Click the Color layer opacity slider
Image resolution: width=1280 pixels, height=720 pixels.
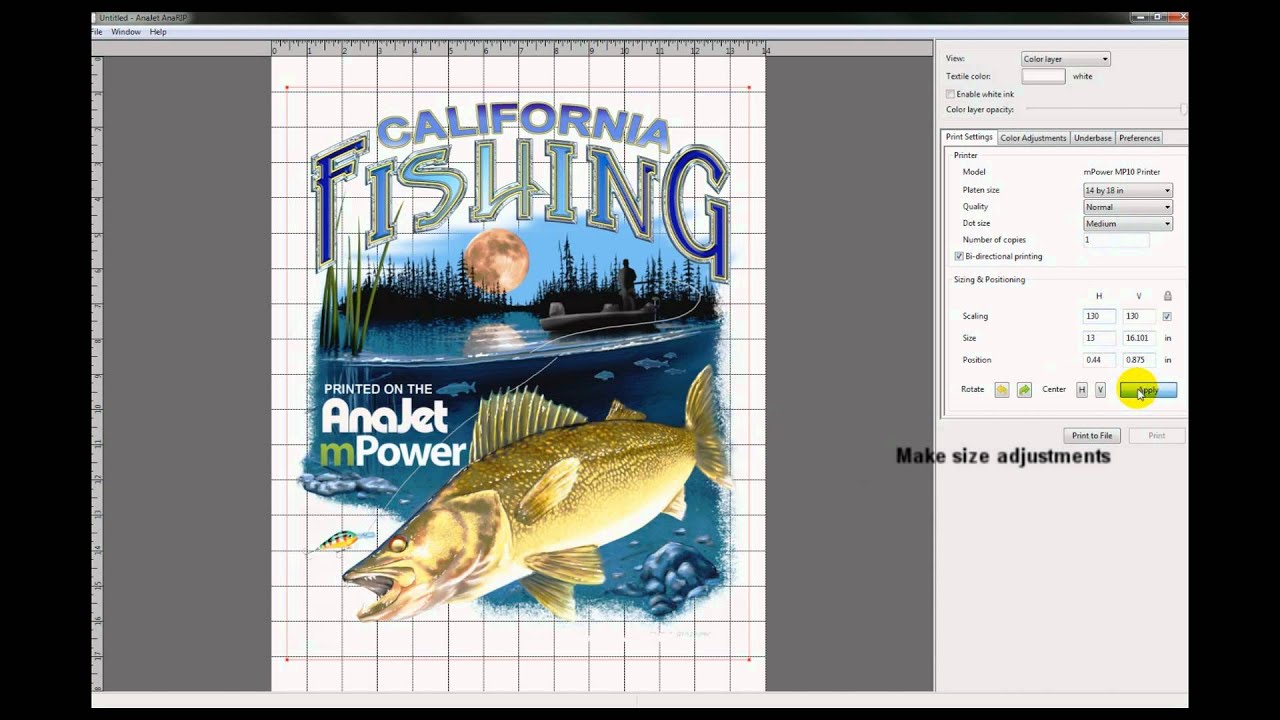(1105, 109)
